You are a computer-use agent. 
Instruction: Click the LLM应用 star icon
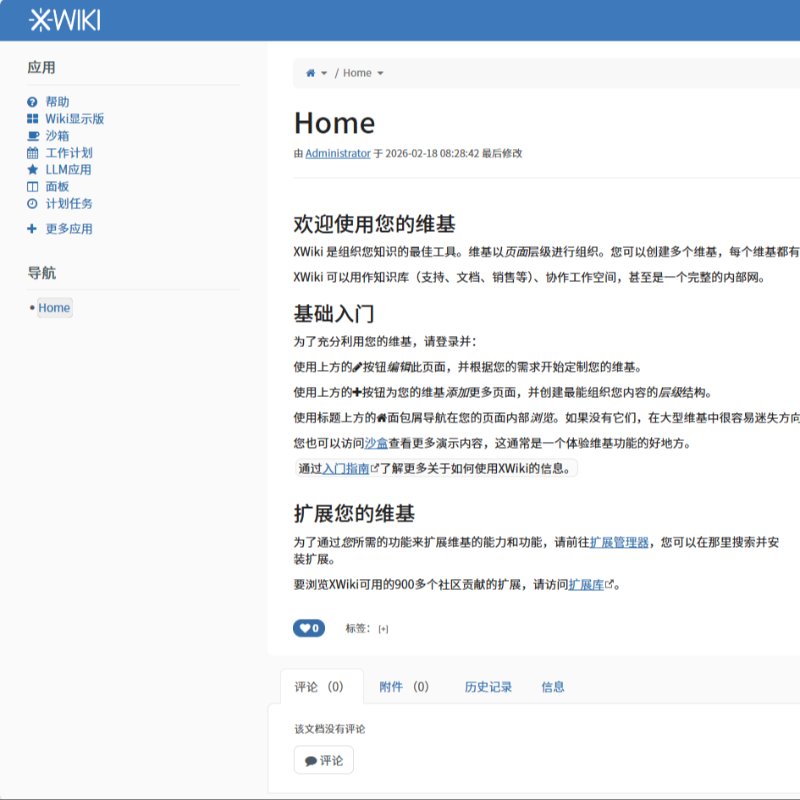(x=32, y=169)
